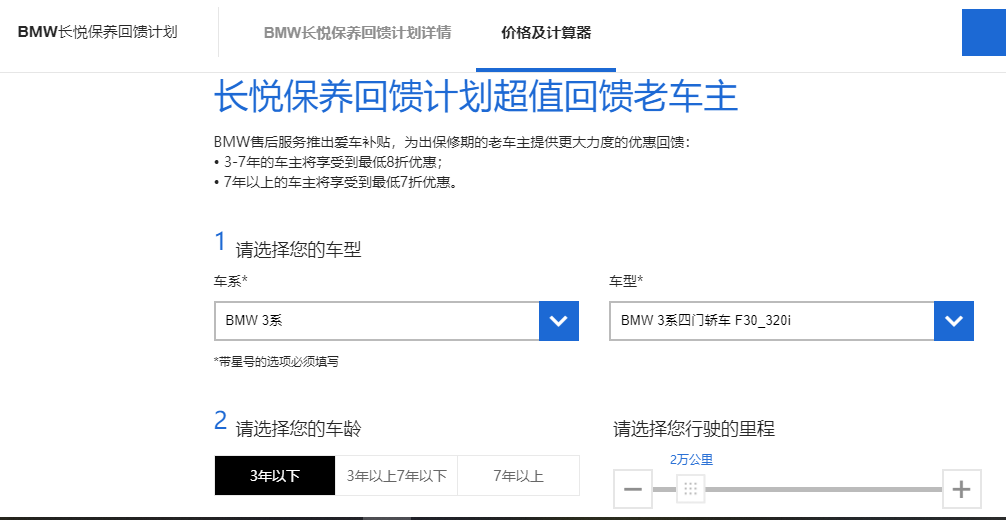Click the BMW长悦保养回馈计划 site title
1006x520 pixels.
[98, 32]
